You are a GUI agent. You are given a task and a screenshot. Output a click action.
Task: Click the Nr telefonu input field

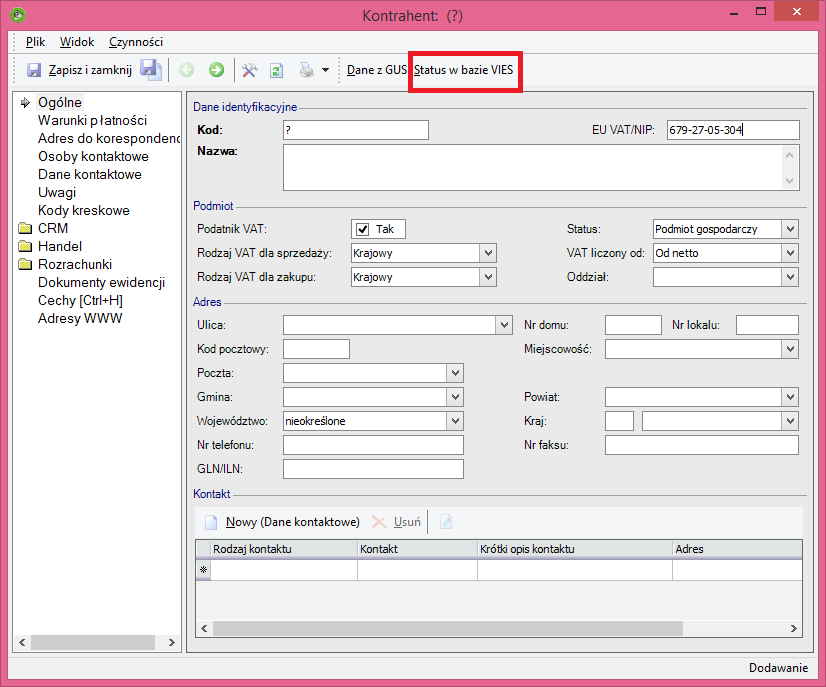pyautogui.click(x=373, y=445)
